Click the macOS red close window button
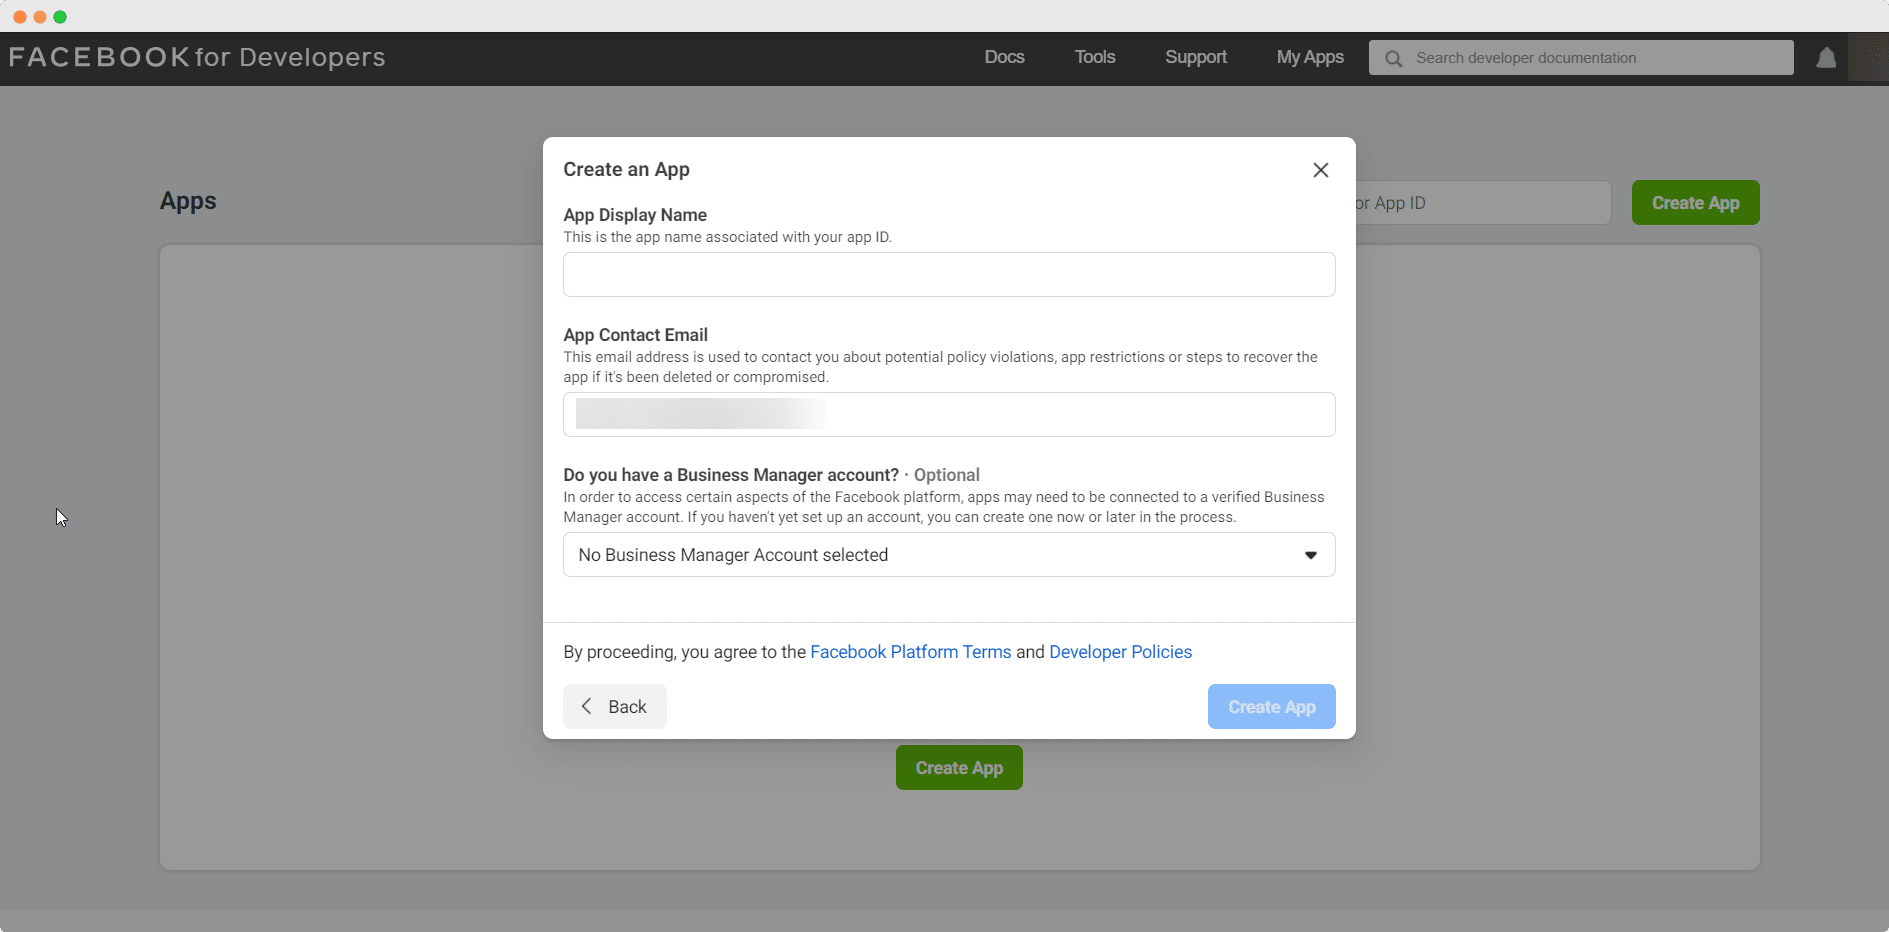 [19, 17]
